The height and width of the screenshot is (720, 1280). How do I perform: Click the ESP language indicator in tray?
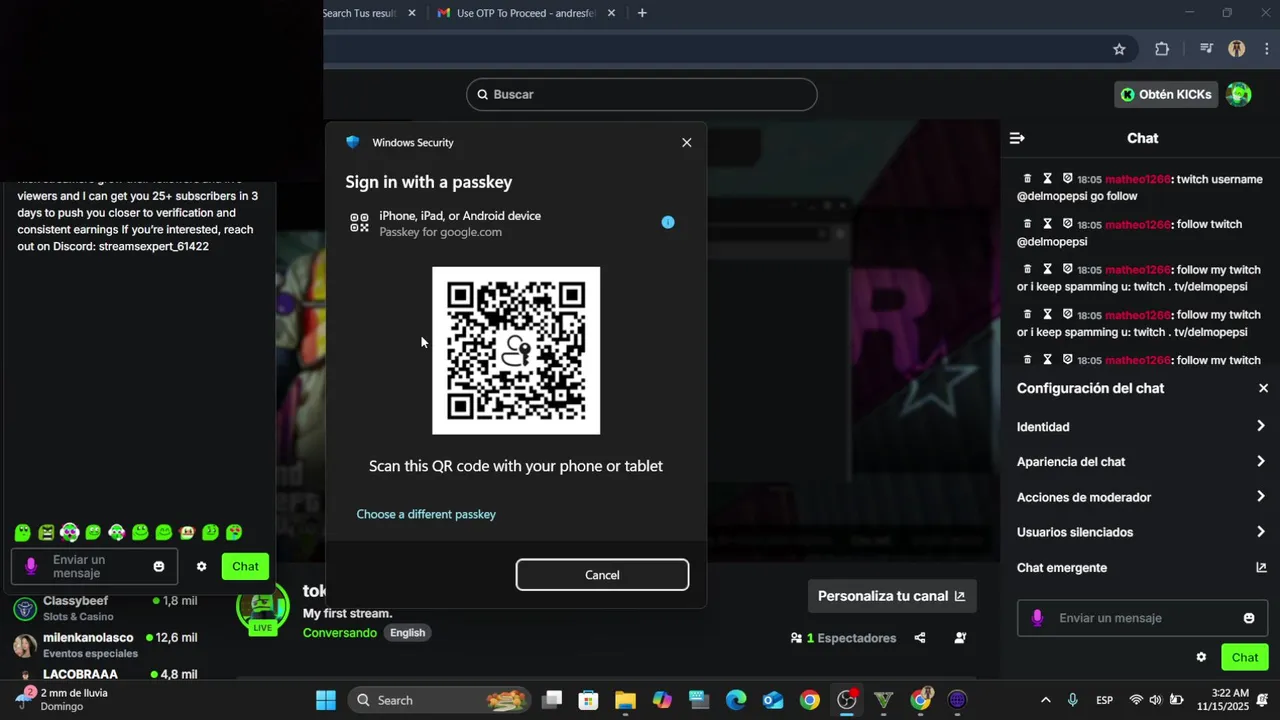1104,700
